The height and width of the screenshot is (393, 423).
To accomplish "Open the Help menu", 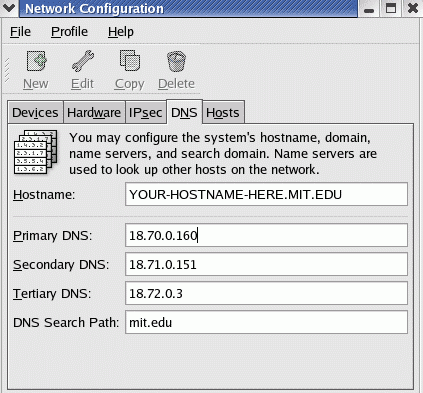I will (x=121, y=32).
